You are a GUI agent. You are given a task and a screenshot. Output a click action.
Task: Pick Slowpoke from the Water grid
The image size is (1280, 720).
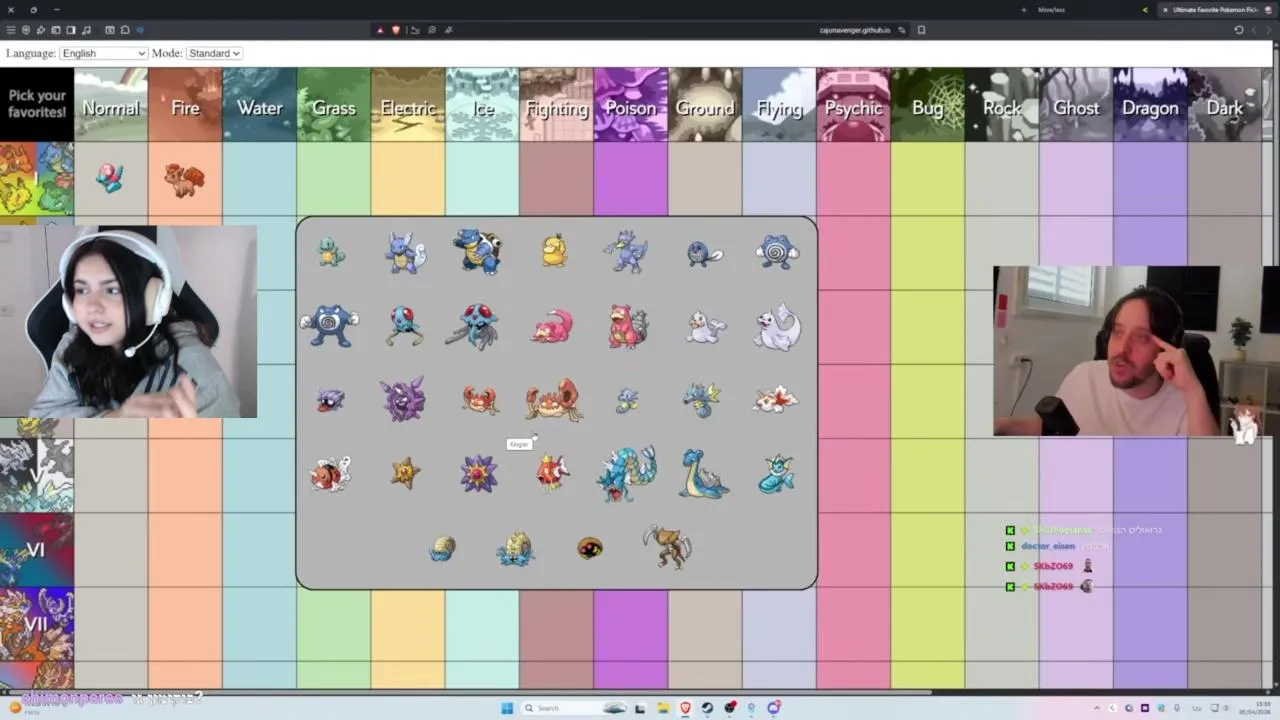pos(552,327)
